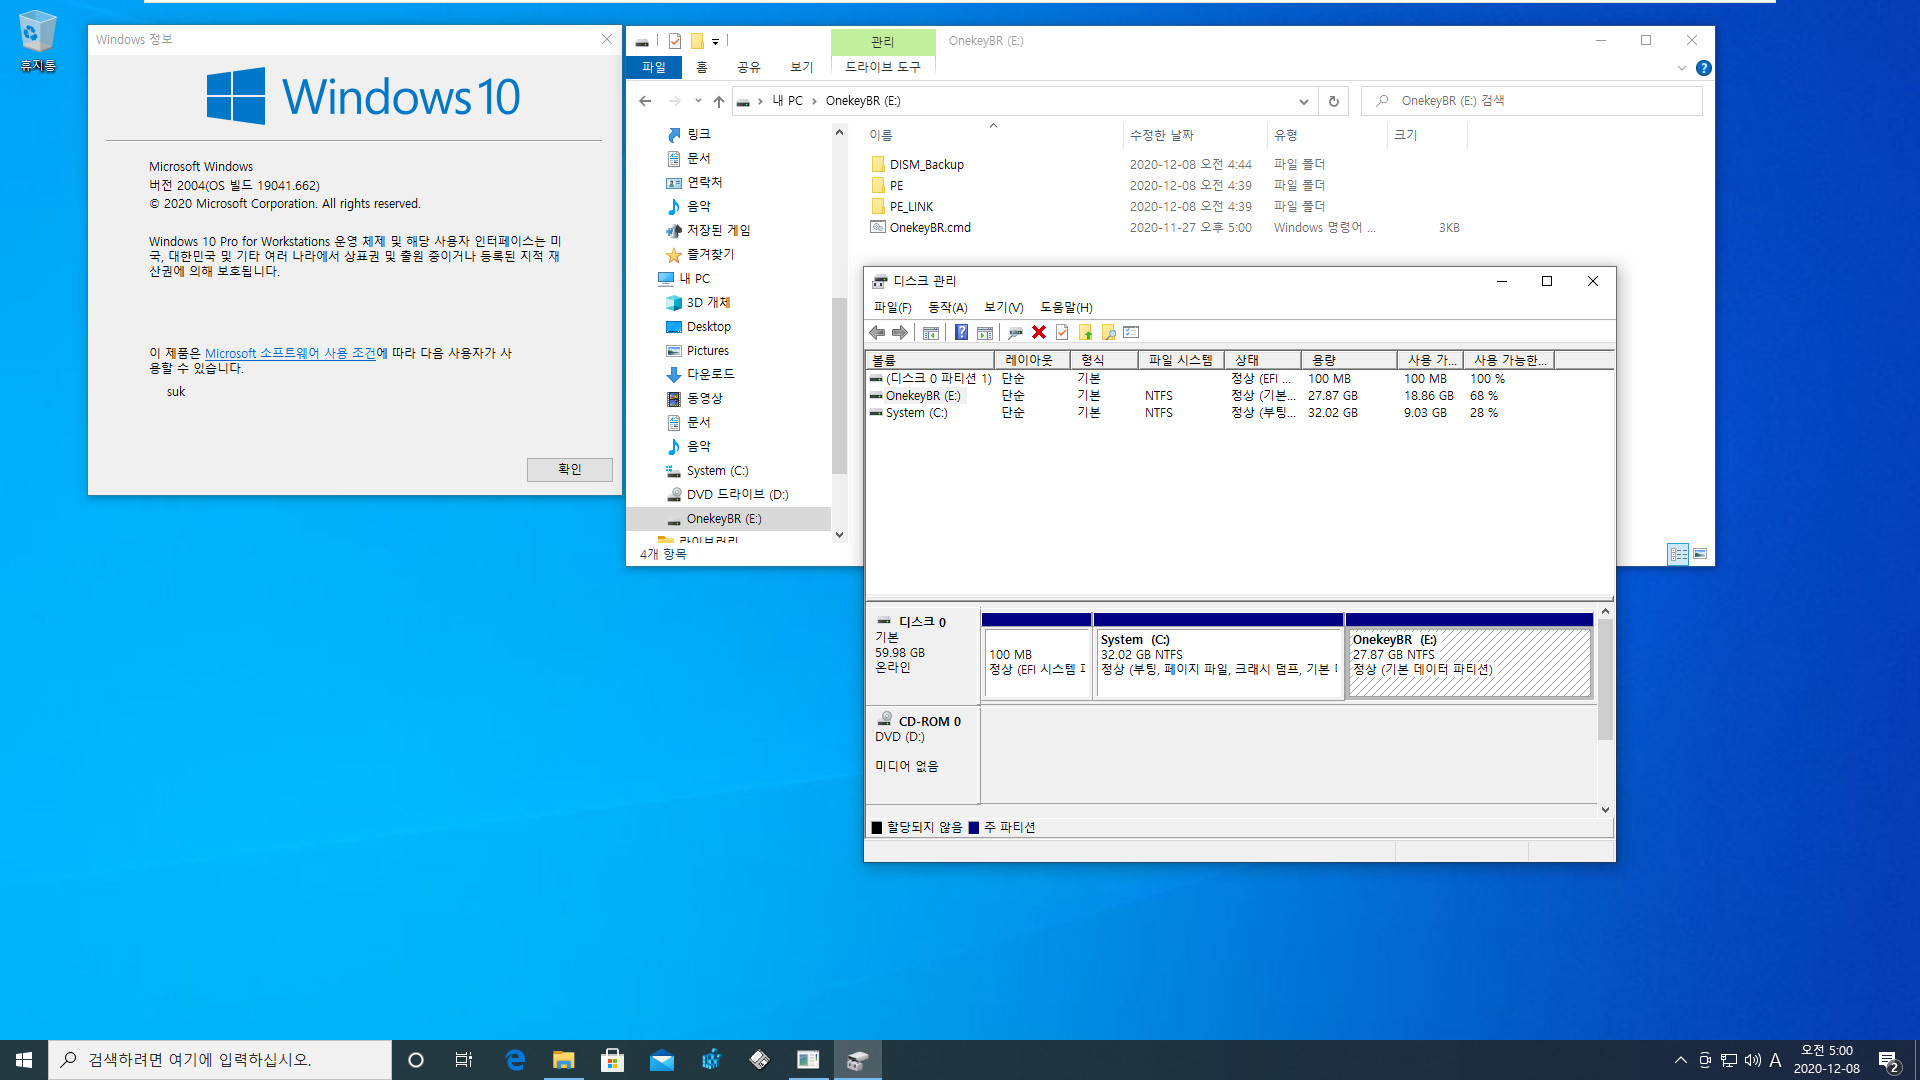1920x1080 pixels.
Task: Click OnekeyBR (E:) search field
Action: [1532, 101]
